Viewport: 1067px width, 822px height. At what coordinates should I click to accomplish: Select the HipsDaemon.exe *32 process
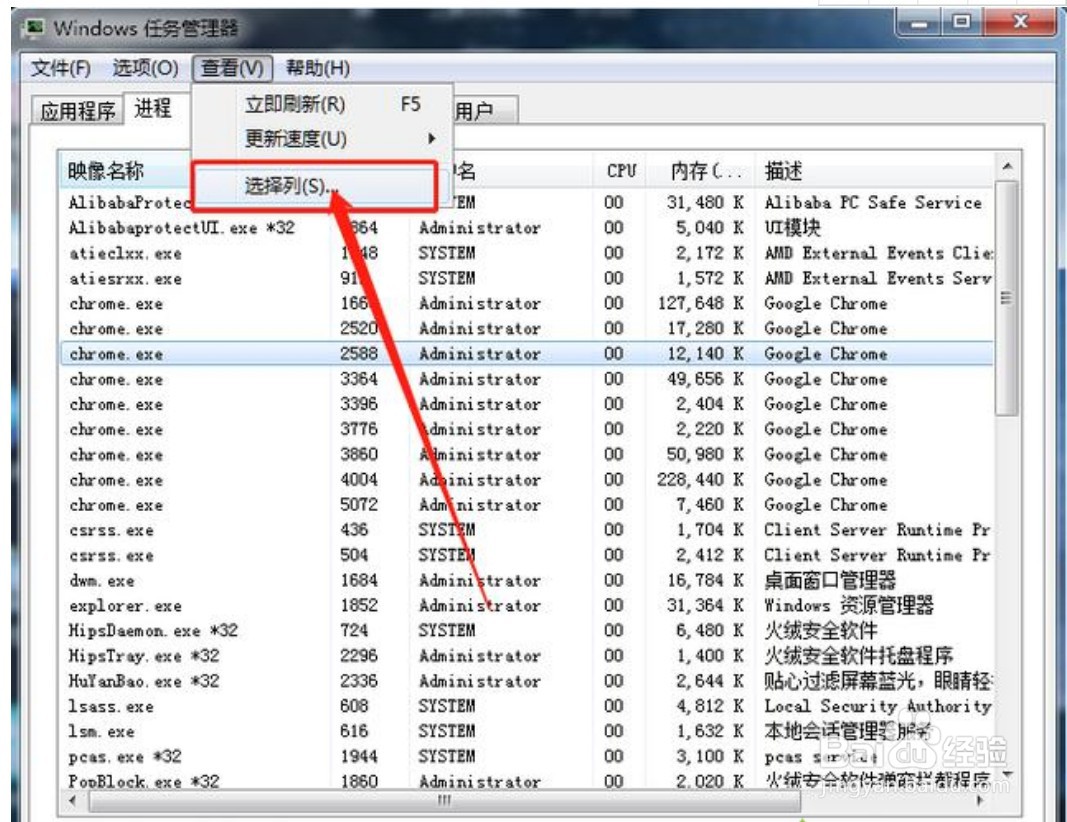(x=527, y=631)
